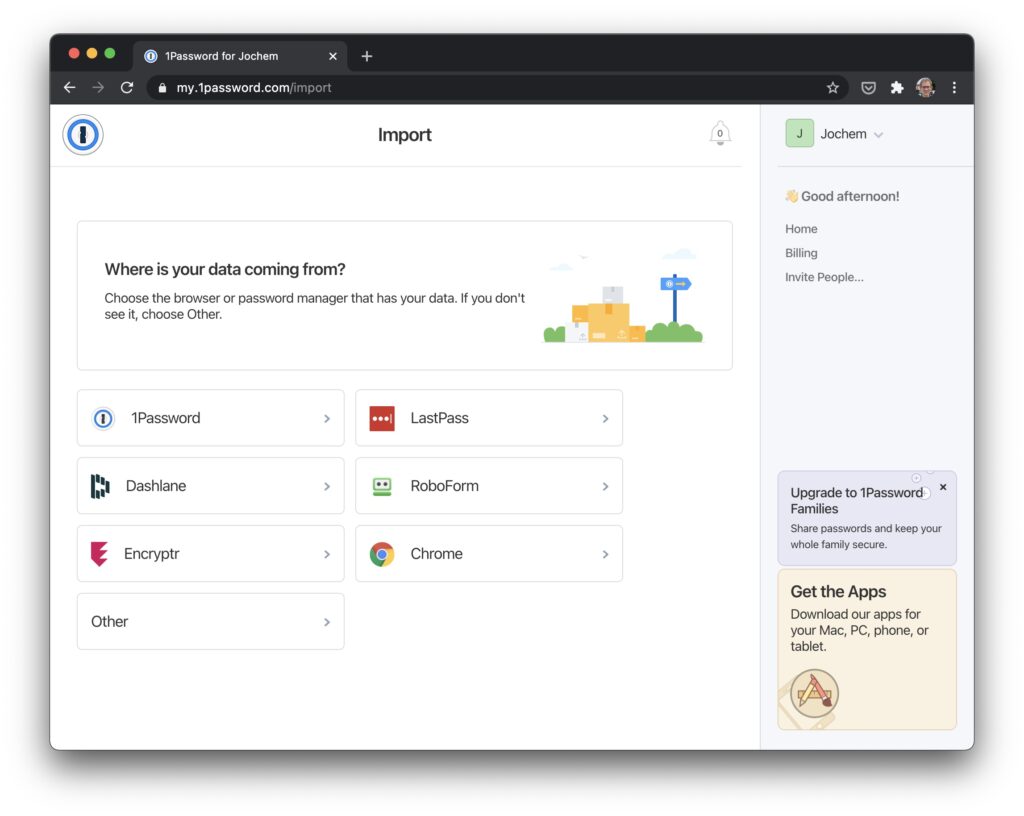Click the 1Password import option icon
The width and height of the screenshot is (1024, 816).
103,418
